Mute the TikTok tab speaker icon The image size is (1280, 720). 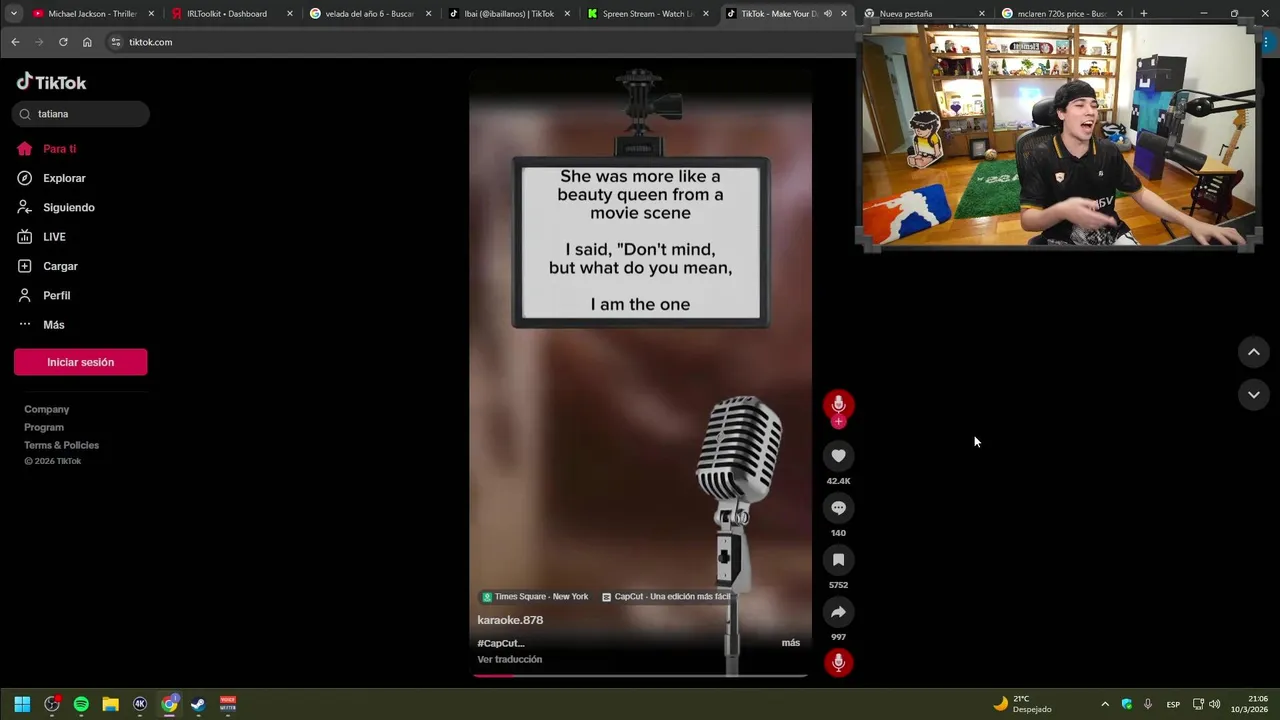click(x=827, y=14)
